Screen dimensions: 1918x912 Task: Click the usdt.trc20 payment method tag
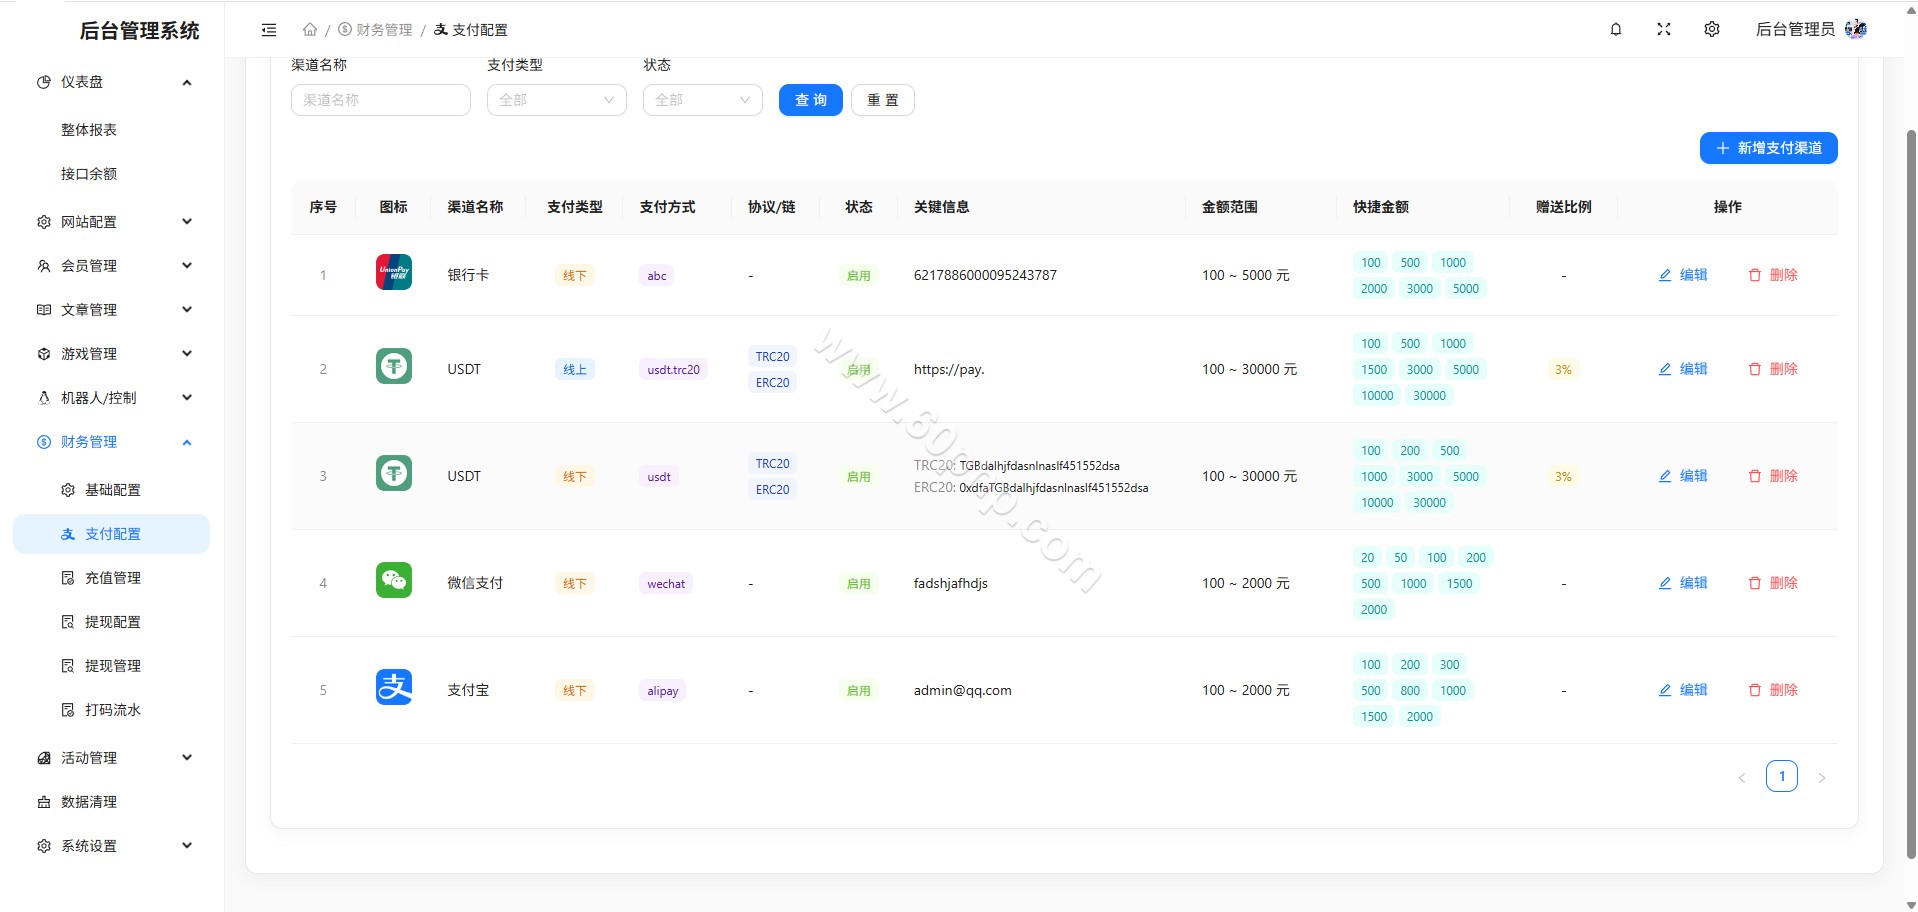point(674,369)
